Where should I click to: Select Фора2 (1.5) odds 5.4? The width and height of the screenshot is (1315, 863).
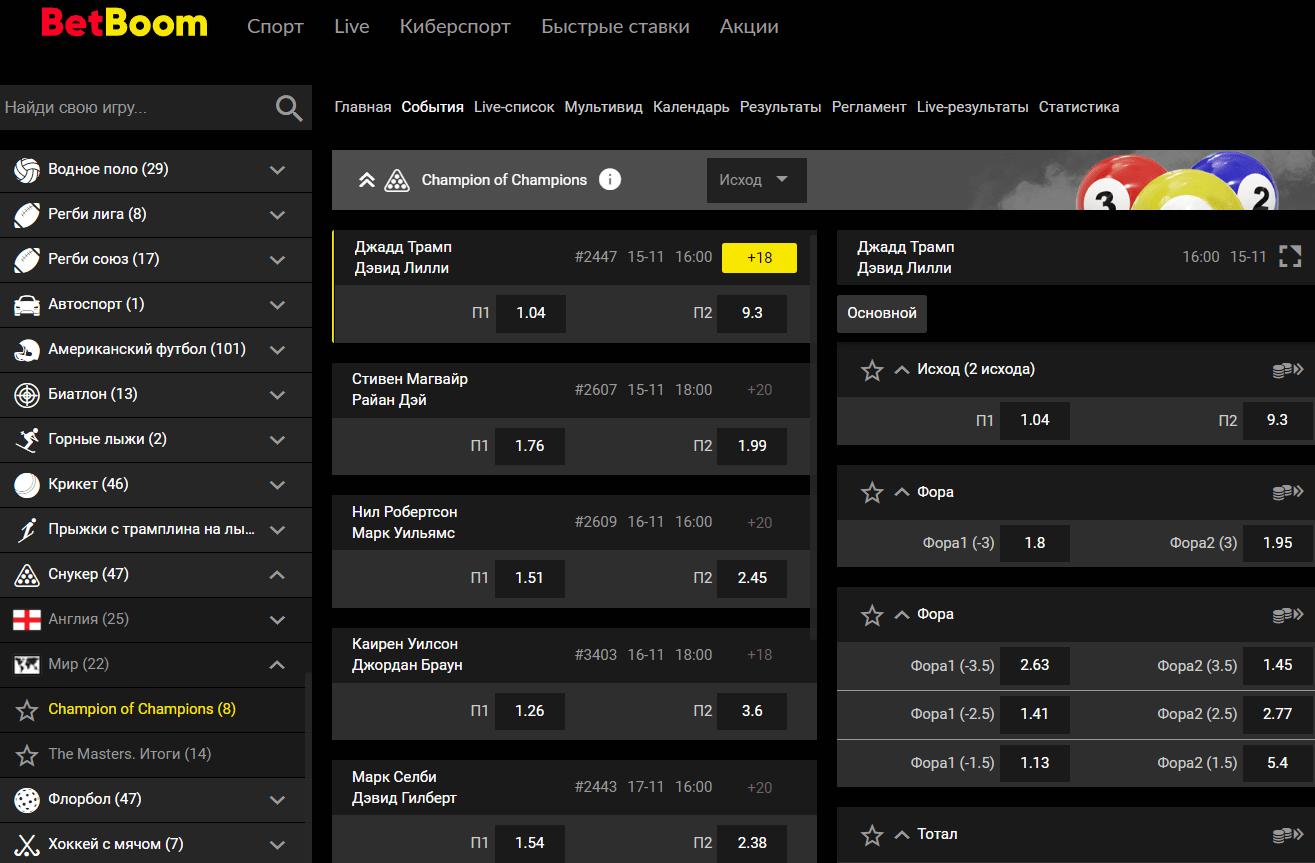(1278, 763)
